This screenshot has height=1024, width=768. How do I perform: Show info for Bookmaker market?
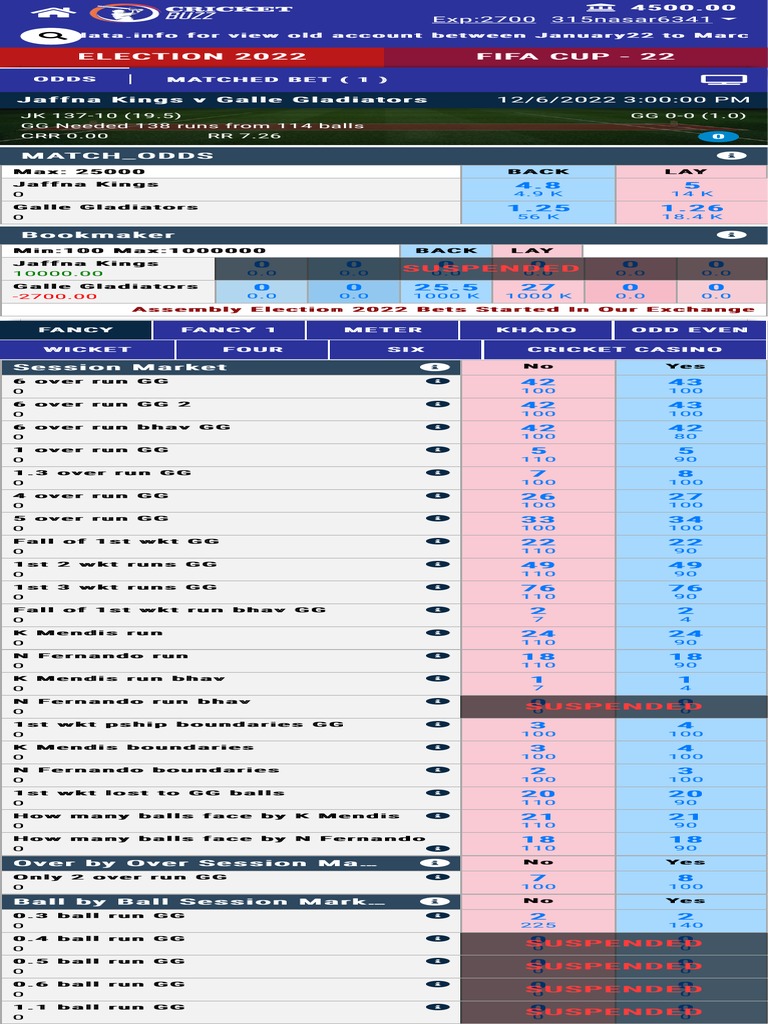[731, 235]
